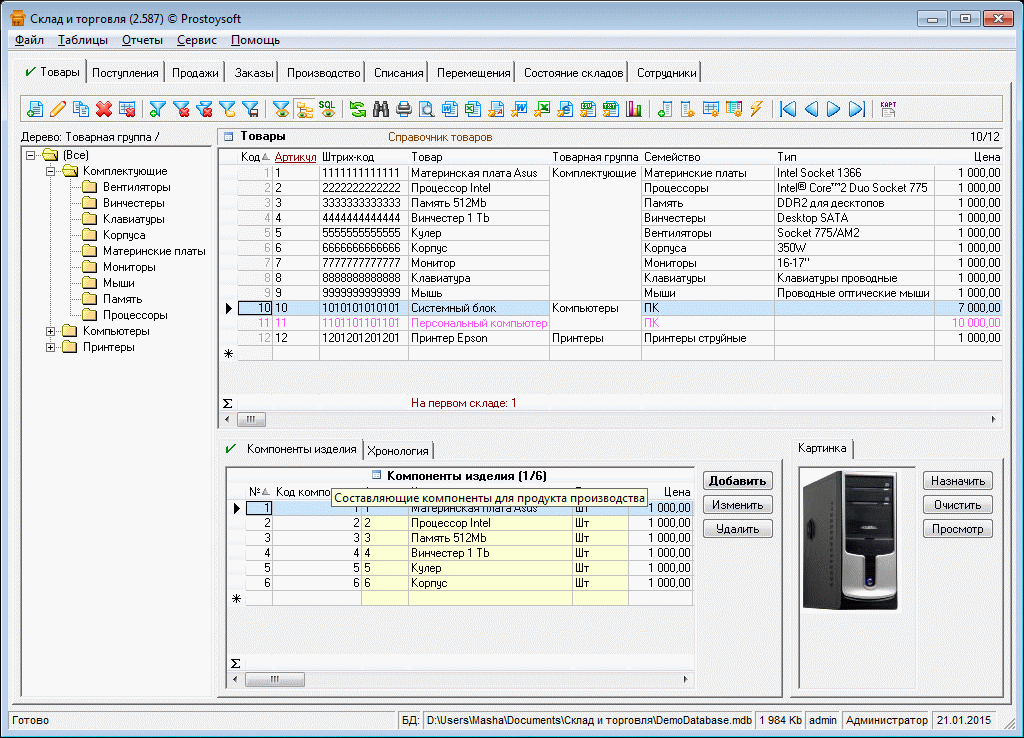Open the SQL view icon

[x=327, y=108]
